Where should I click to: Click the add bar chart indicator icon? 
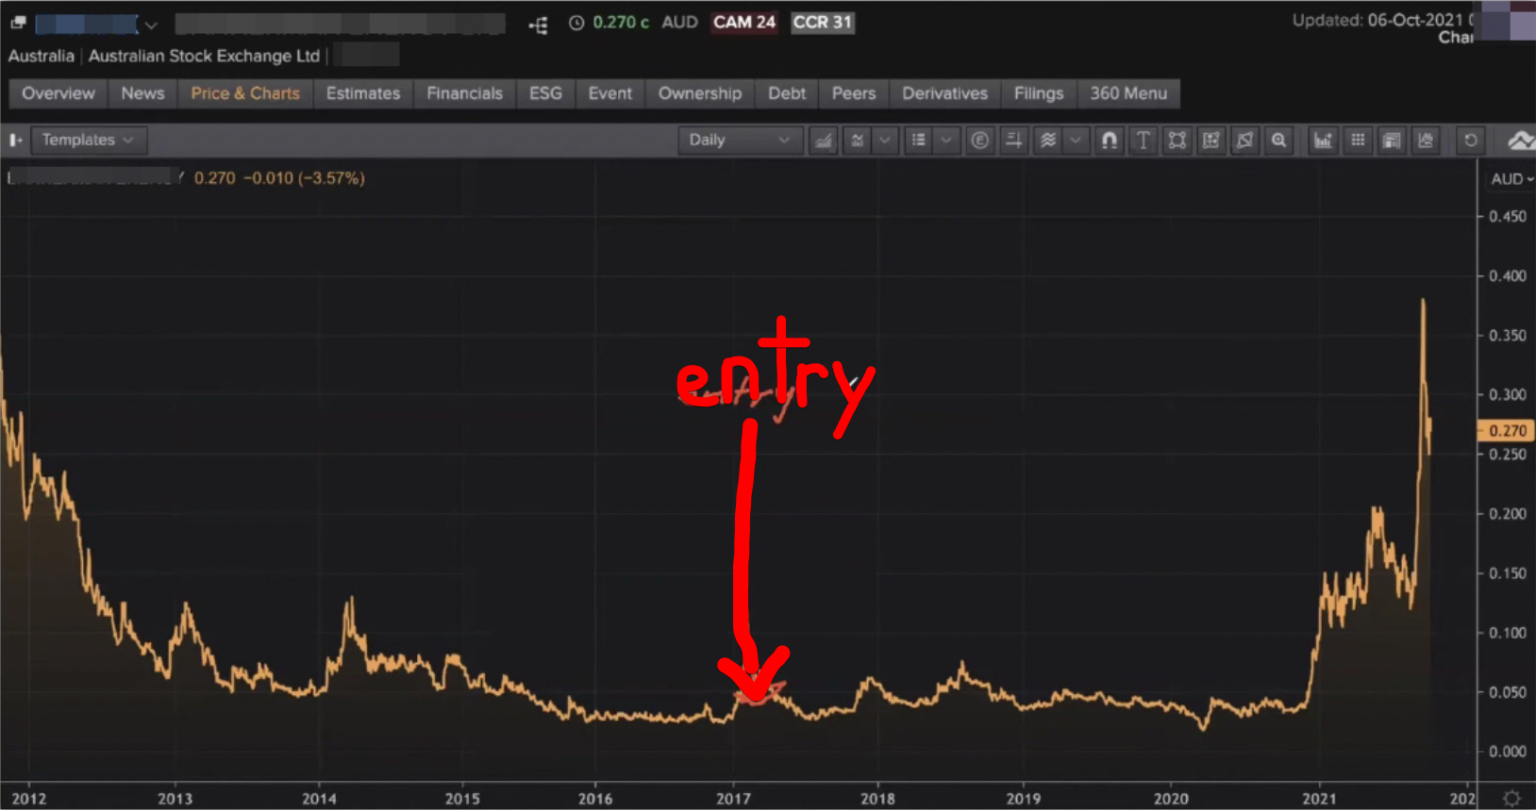[x=1323, y=140]
